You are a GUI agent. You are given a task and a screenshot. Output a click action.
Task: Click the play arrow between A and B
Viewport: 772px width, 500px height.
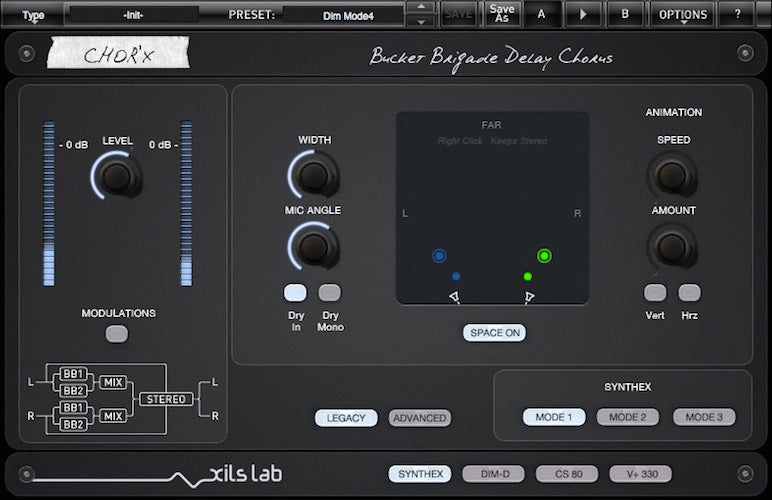(583, 15)
